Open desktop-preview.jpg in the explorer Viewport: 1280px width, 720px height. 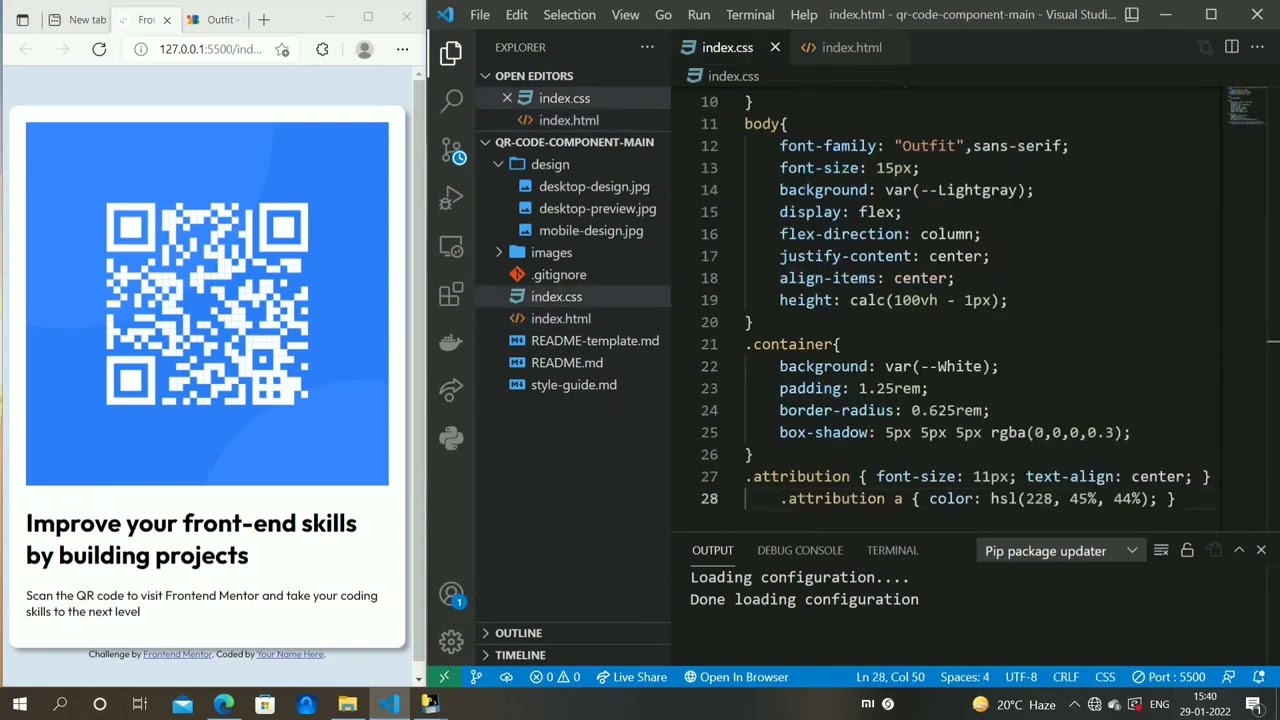click(597, 208)
